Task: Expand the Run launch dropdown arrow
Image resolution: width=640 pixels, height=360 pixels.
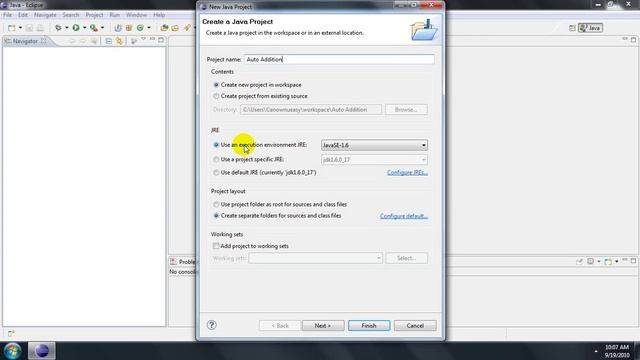Action: [x=84, y=28]
